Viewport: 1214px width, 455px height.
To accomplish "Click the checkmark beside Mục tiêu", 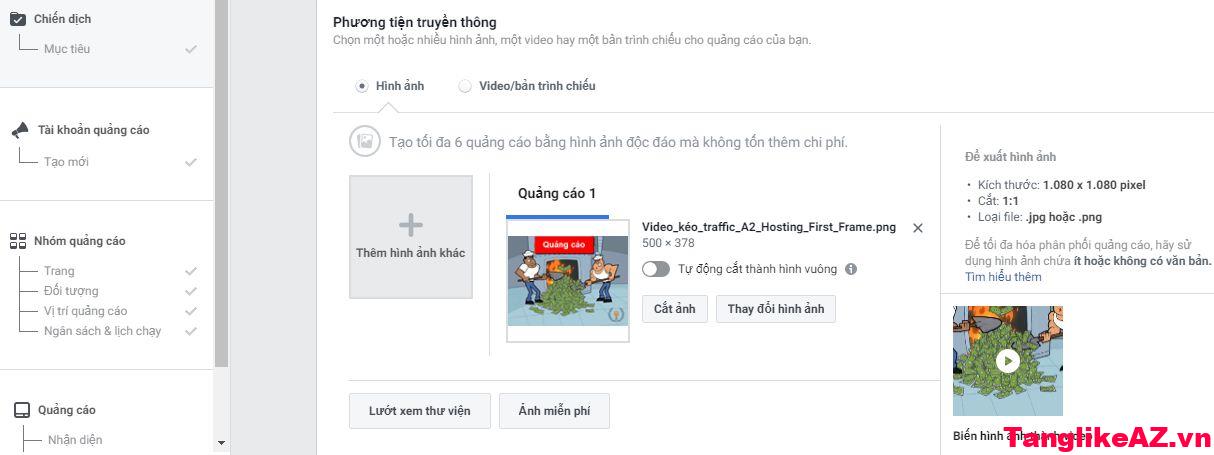I will coord(191,49).
